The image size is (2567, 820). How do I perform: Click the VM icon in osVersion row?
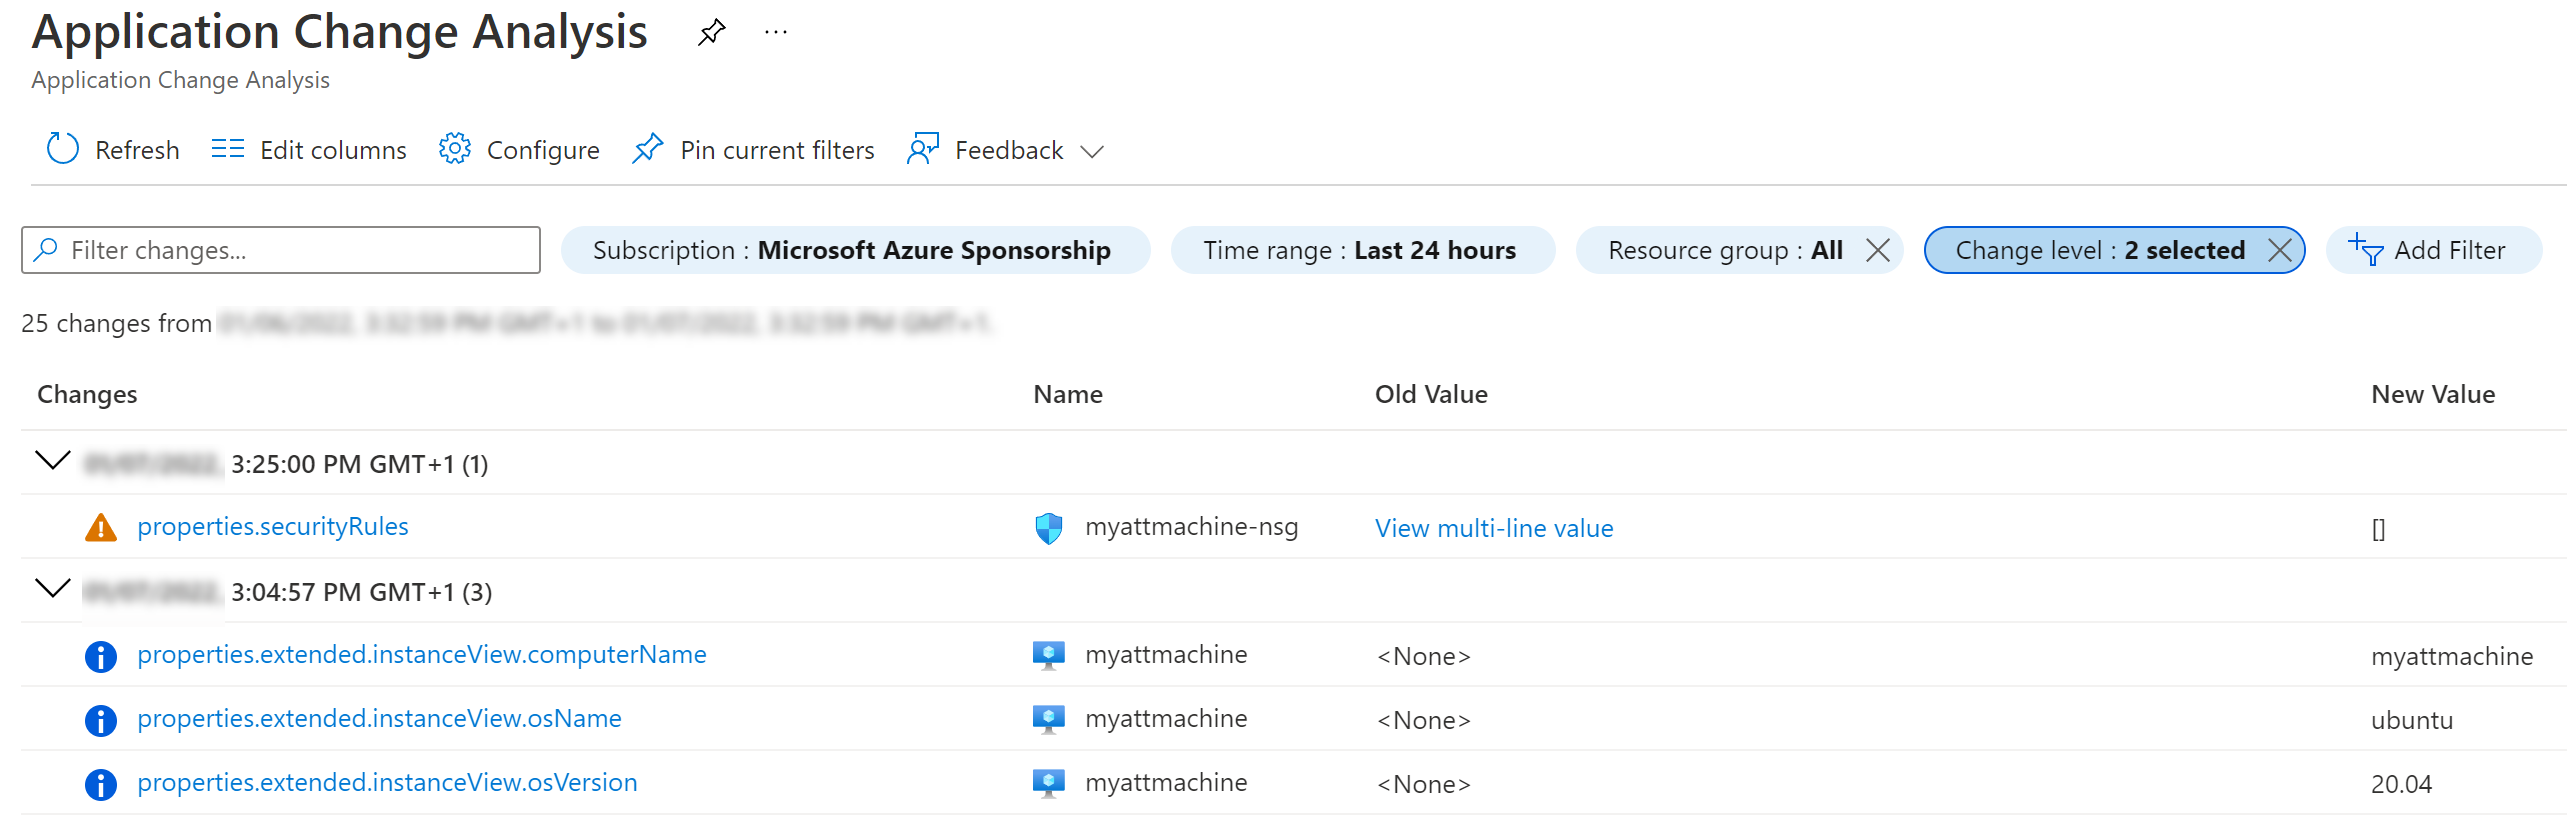tap(1048, 784)
